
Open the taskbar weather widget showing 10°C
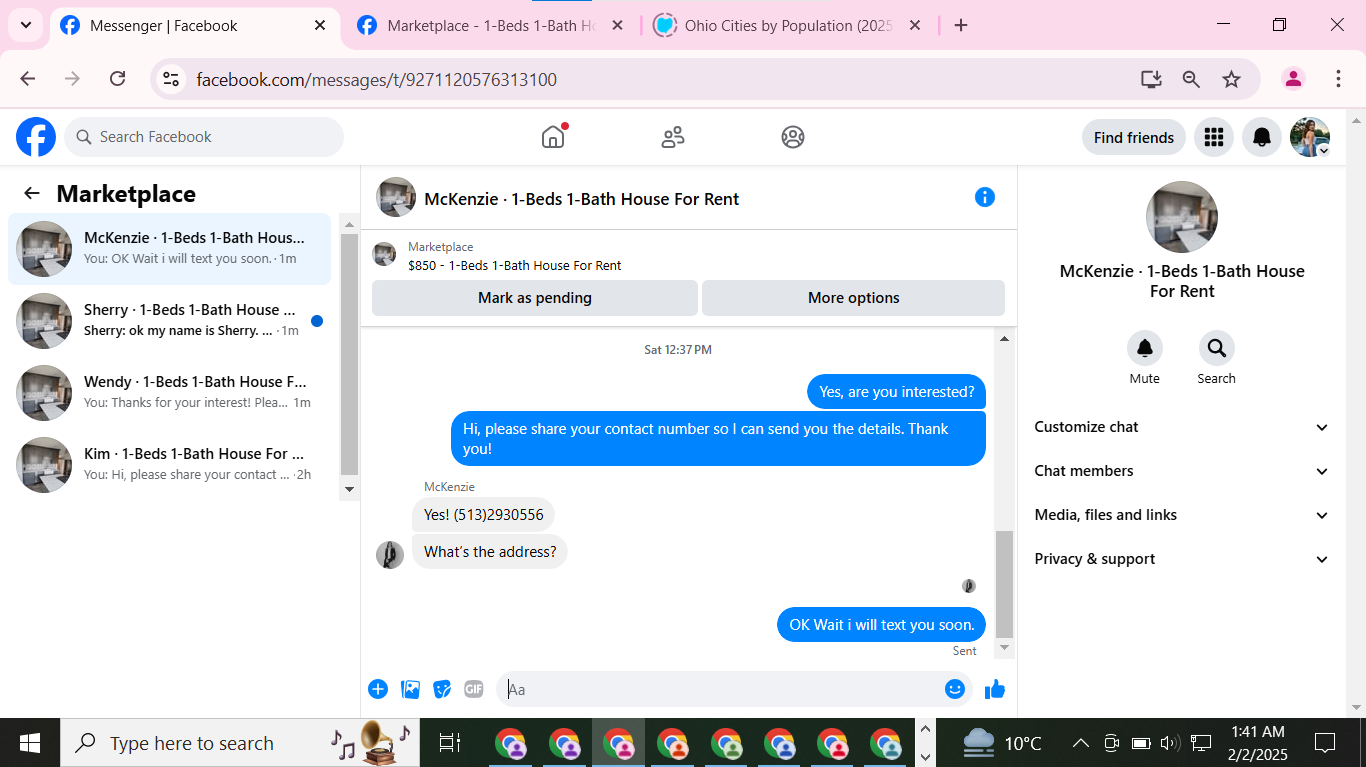(x=1002, y=743)
